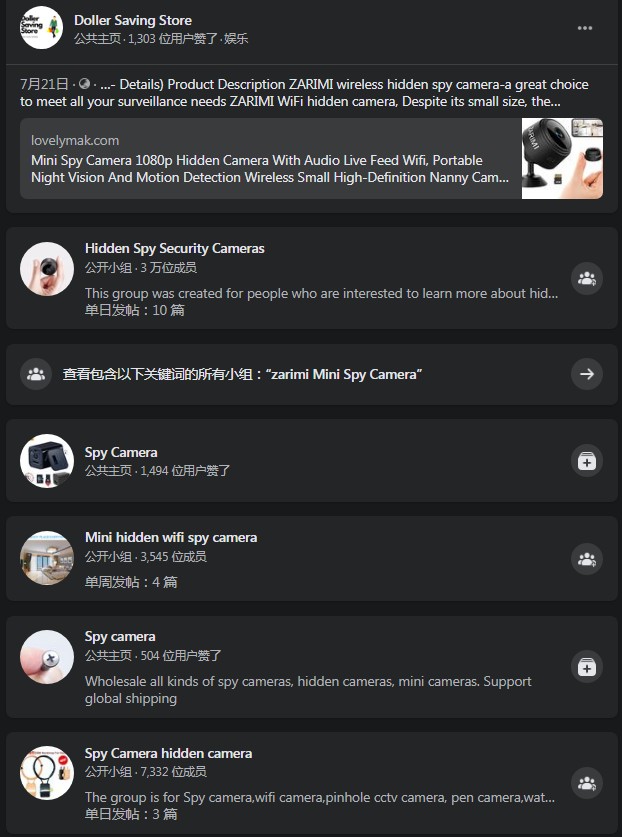Click the arrow to see all matching groups

587,374
